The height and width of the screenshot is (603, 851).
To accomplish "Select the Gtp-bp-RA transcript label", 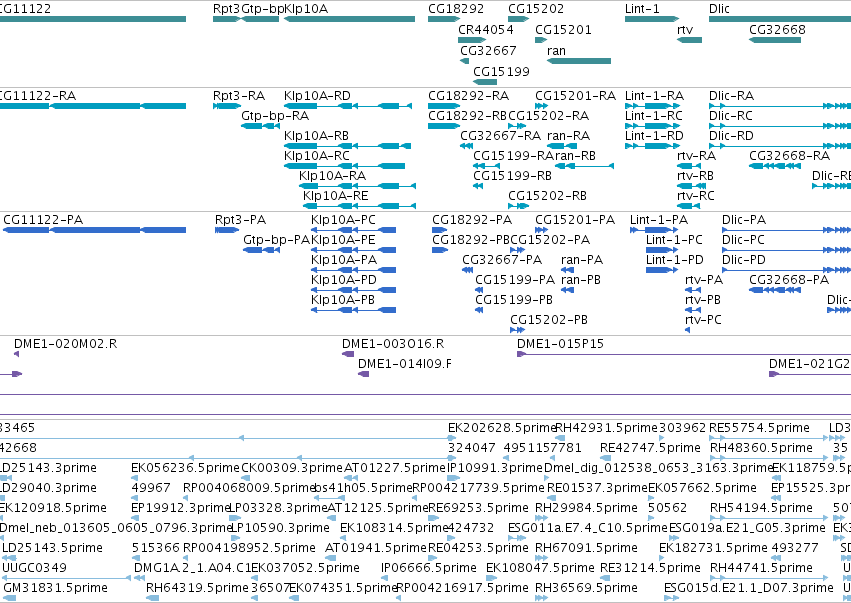I will (x=275, y=116).
